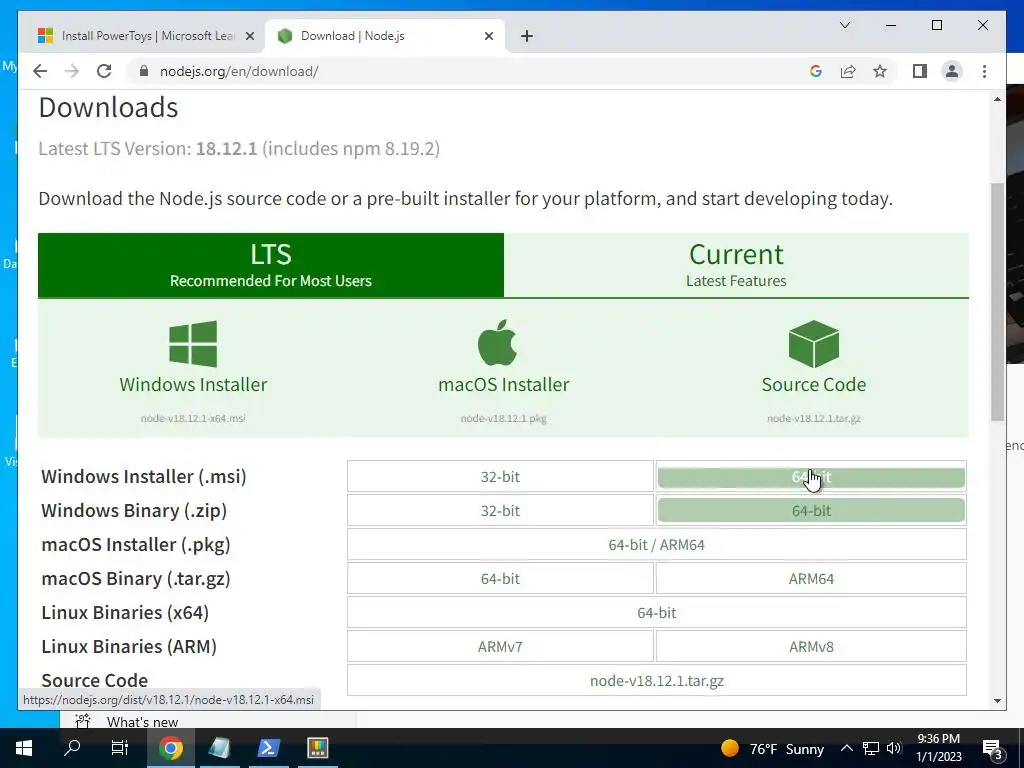The width and height of the screenshot is (1024, 768).
Task: Download Linux ARMv8 binaries
Action: (x=811, y=647)
